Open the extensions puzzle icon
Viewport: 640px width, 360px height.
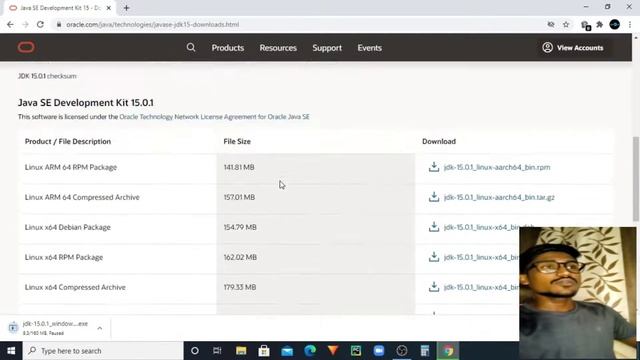point(599,24)
